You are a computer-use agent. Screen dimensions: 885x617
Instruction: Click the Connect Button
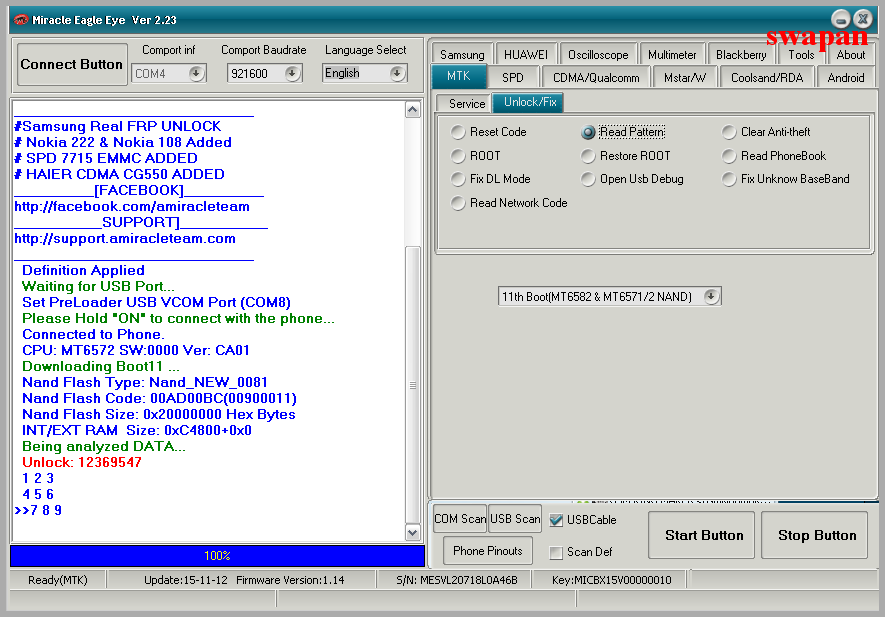[72, 64]
